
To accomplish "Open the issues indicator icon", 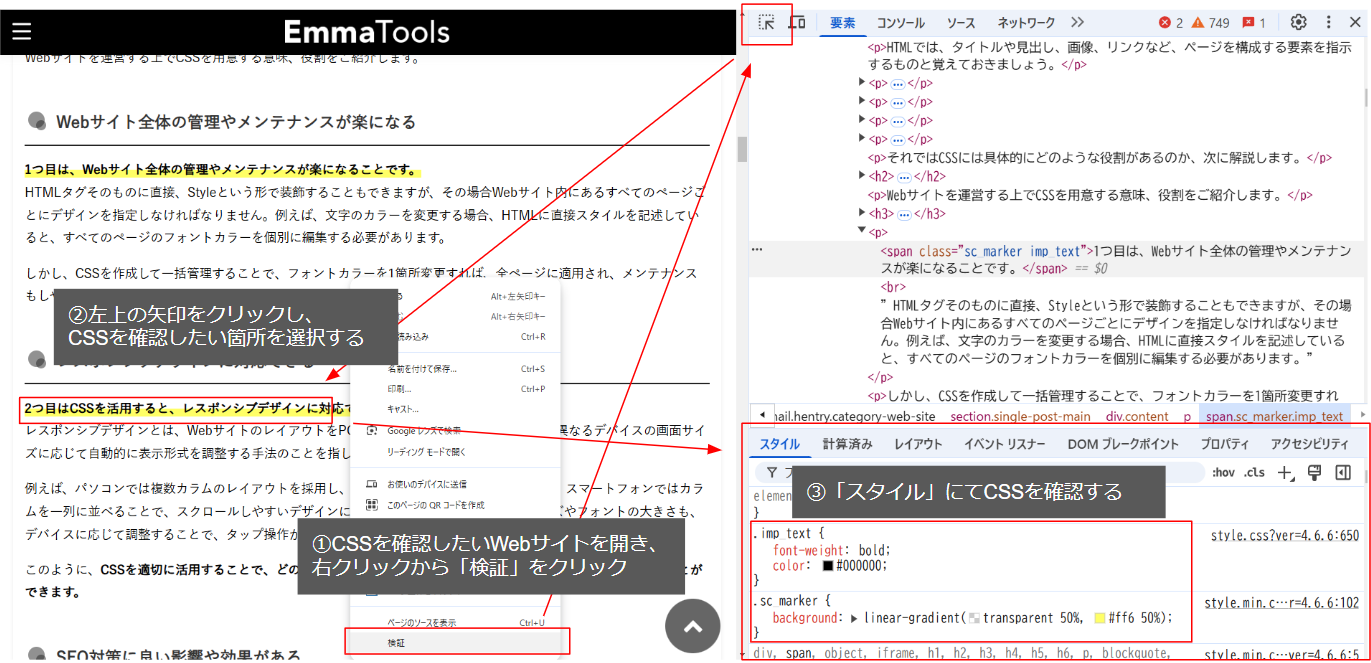I will pyautogui.click(x=1249, y=21).
